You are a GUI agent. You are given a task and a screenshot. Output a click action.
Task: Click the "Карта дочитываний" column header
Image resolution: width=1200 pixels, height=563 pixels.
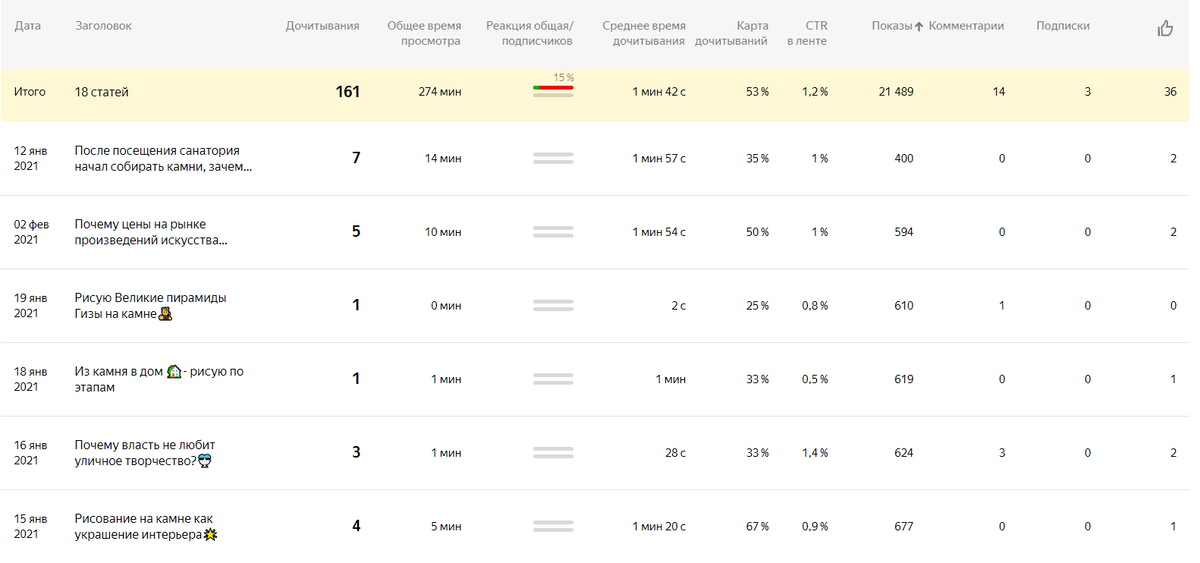coord(738,34)
